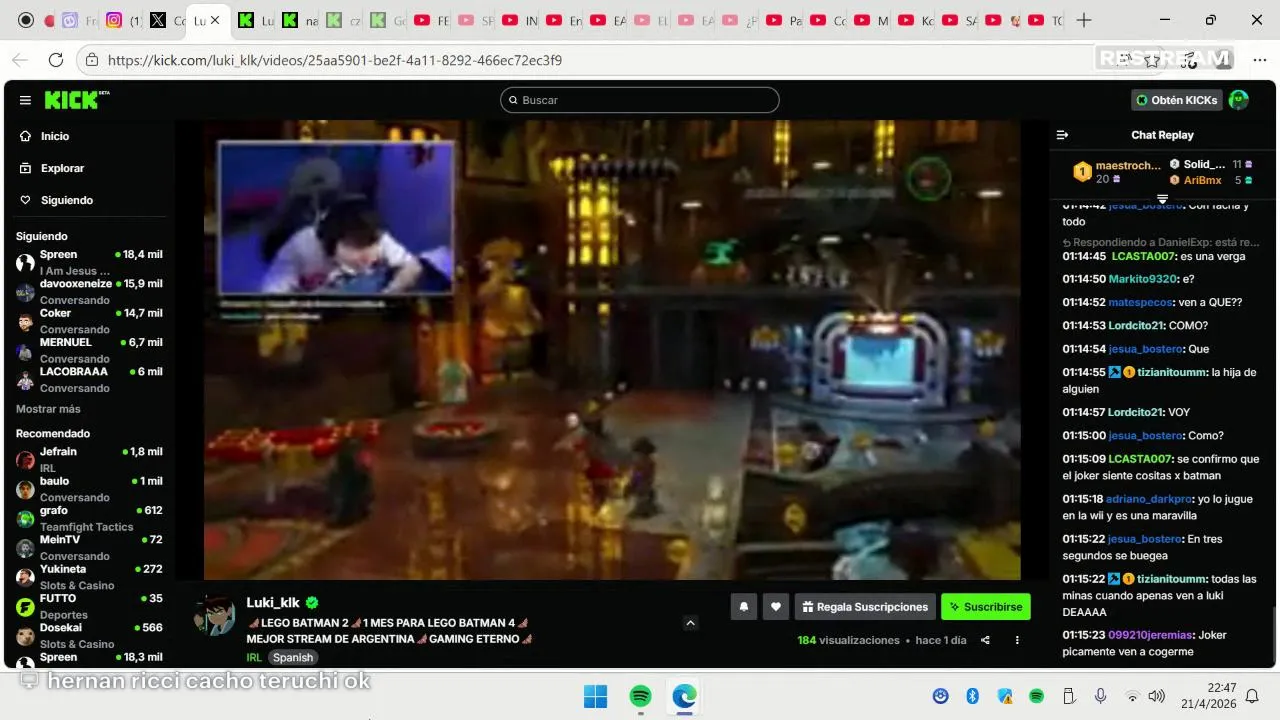Open the Yukineta recommended channel
Viewport: 1280px width, 720px height.
88,576
